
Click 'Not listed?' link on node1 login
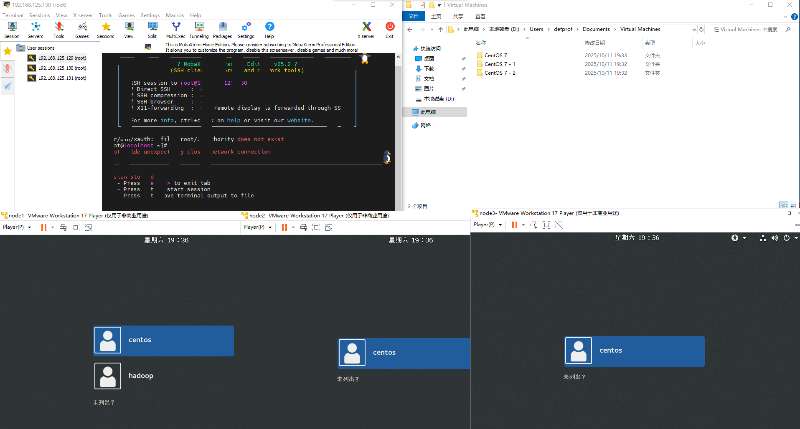point(104,402)
